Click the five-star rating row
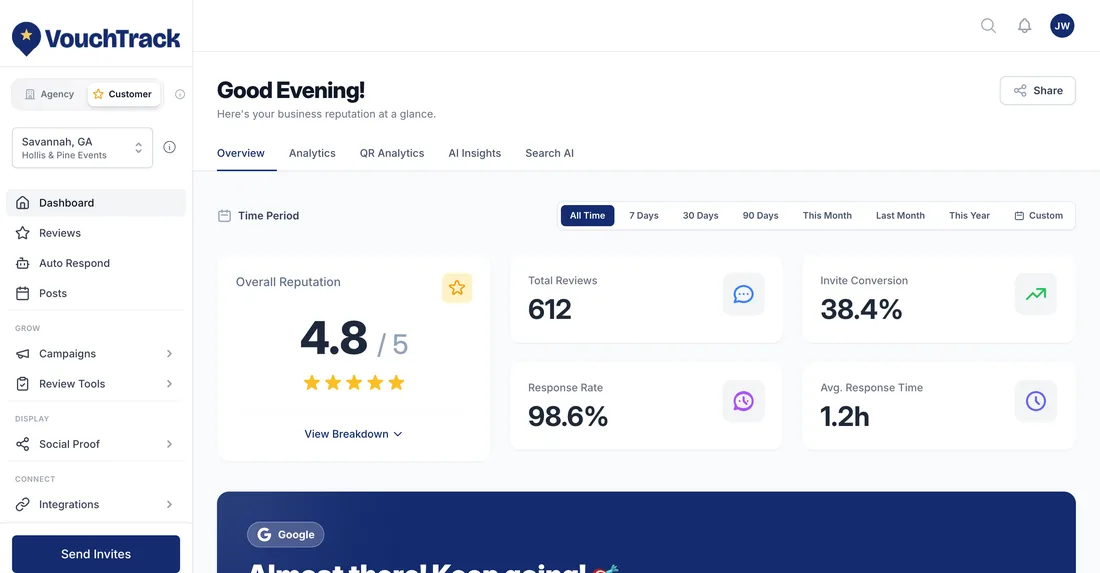The height and width of the screenshot is (573, 1100). point(354,382)
